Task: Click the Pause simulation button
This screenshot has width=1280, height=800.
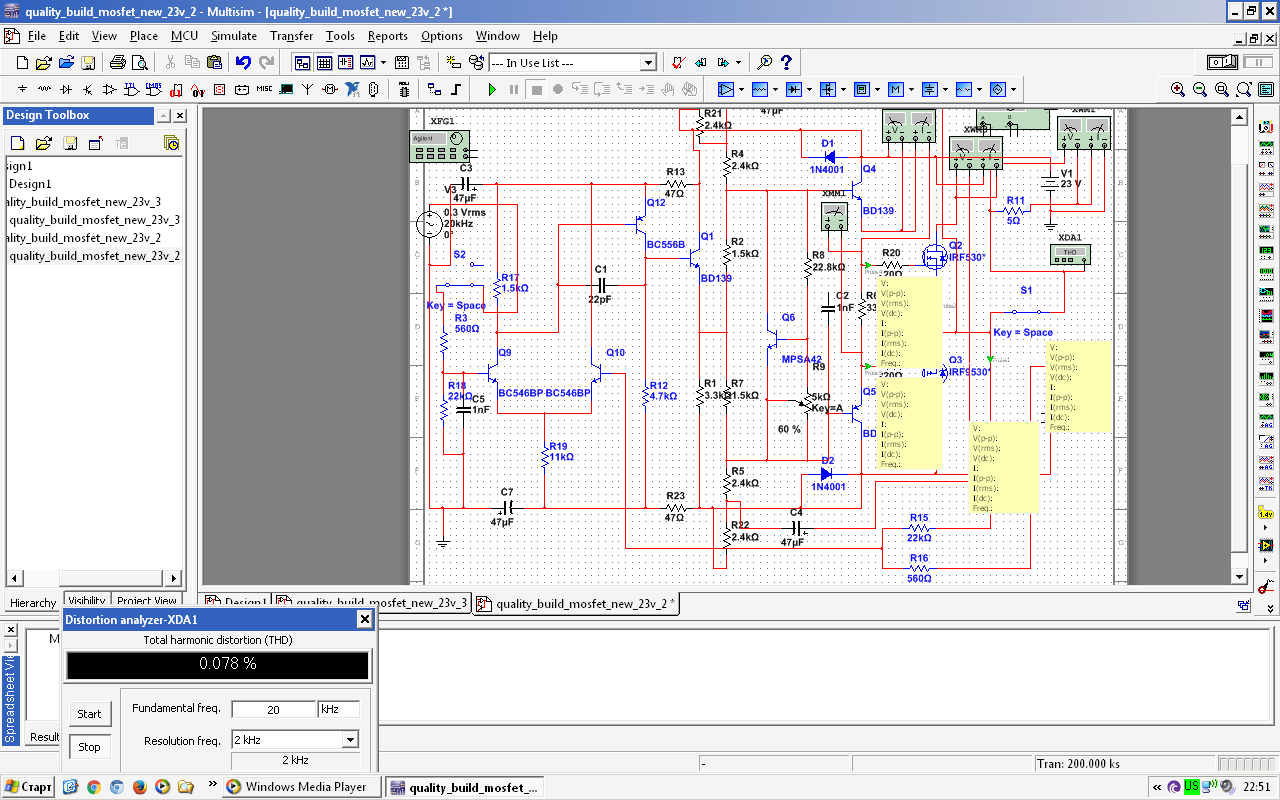Action: 514,89
